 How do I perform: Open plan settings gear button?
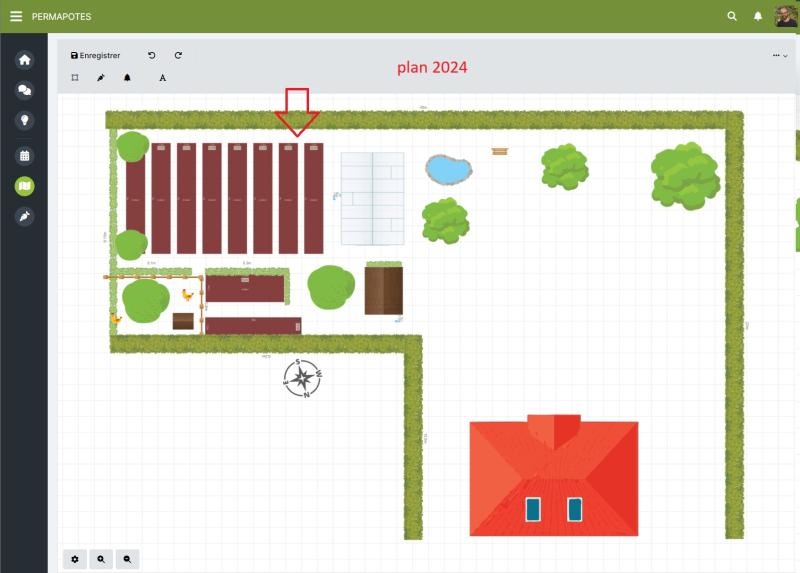click(75, 559)
